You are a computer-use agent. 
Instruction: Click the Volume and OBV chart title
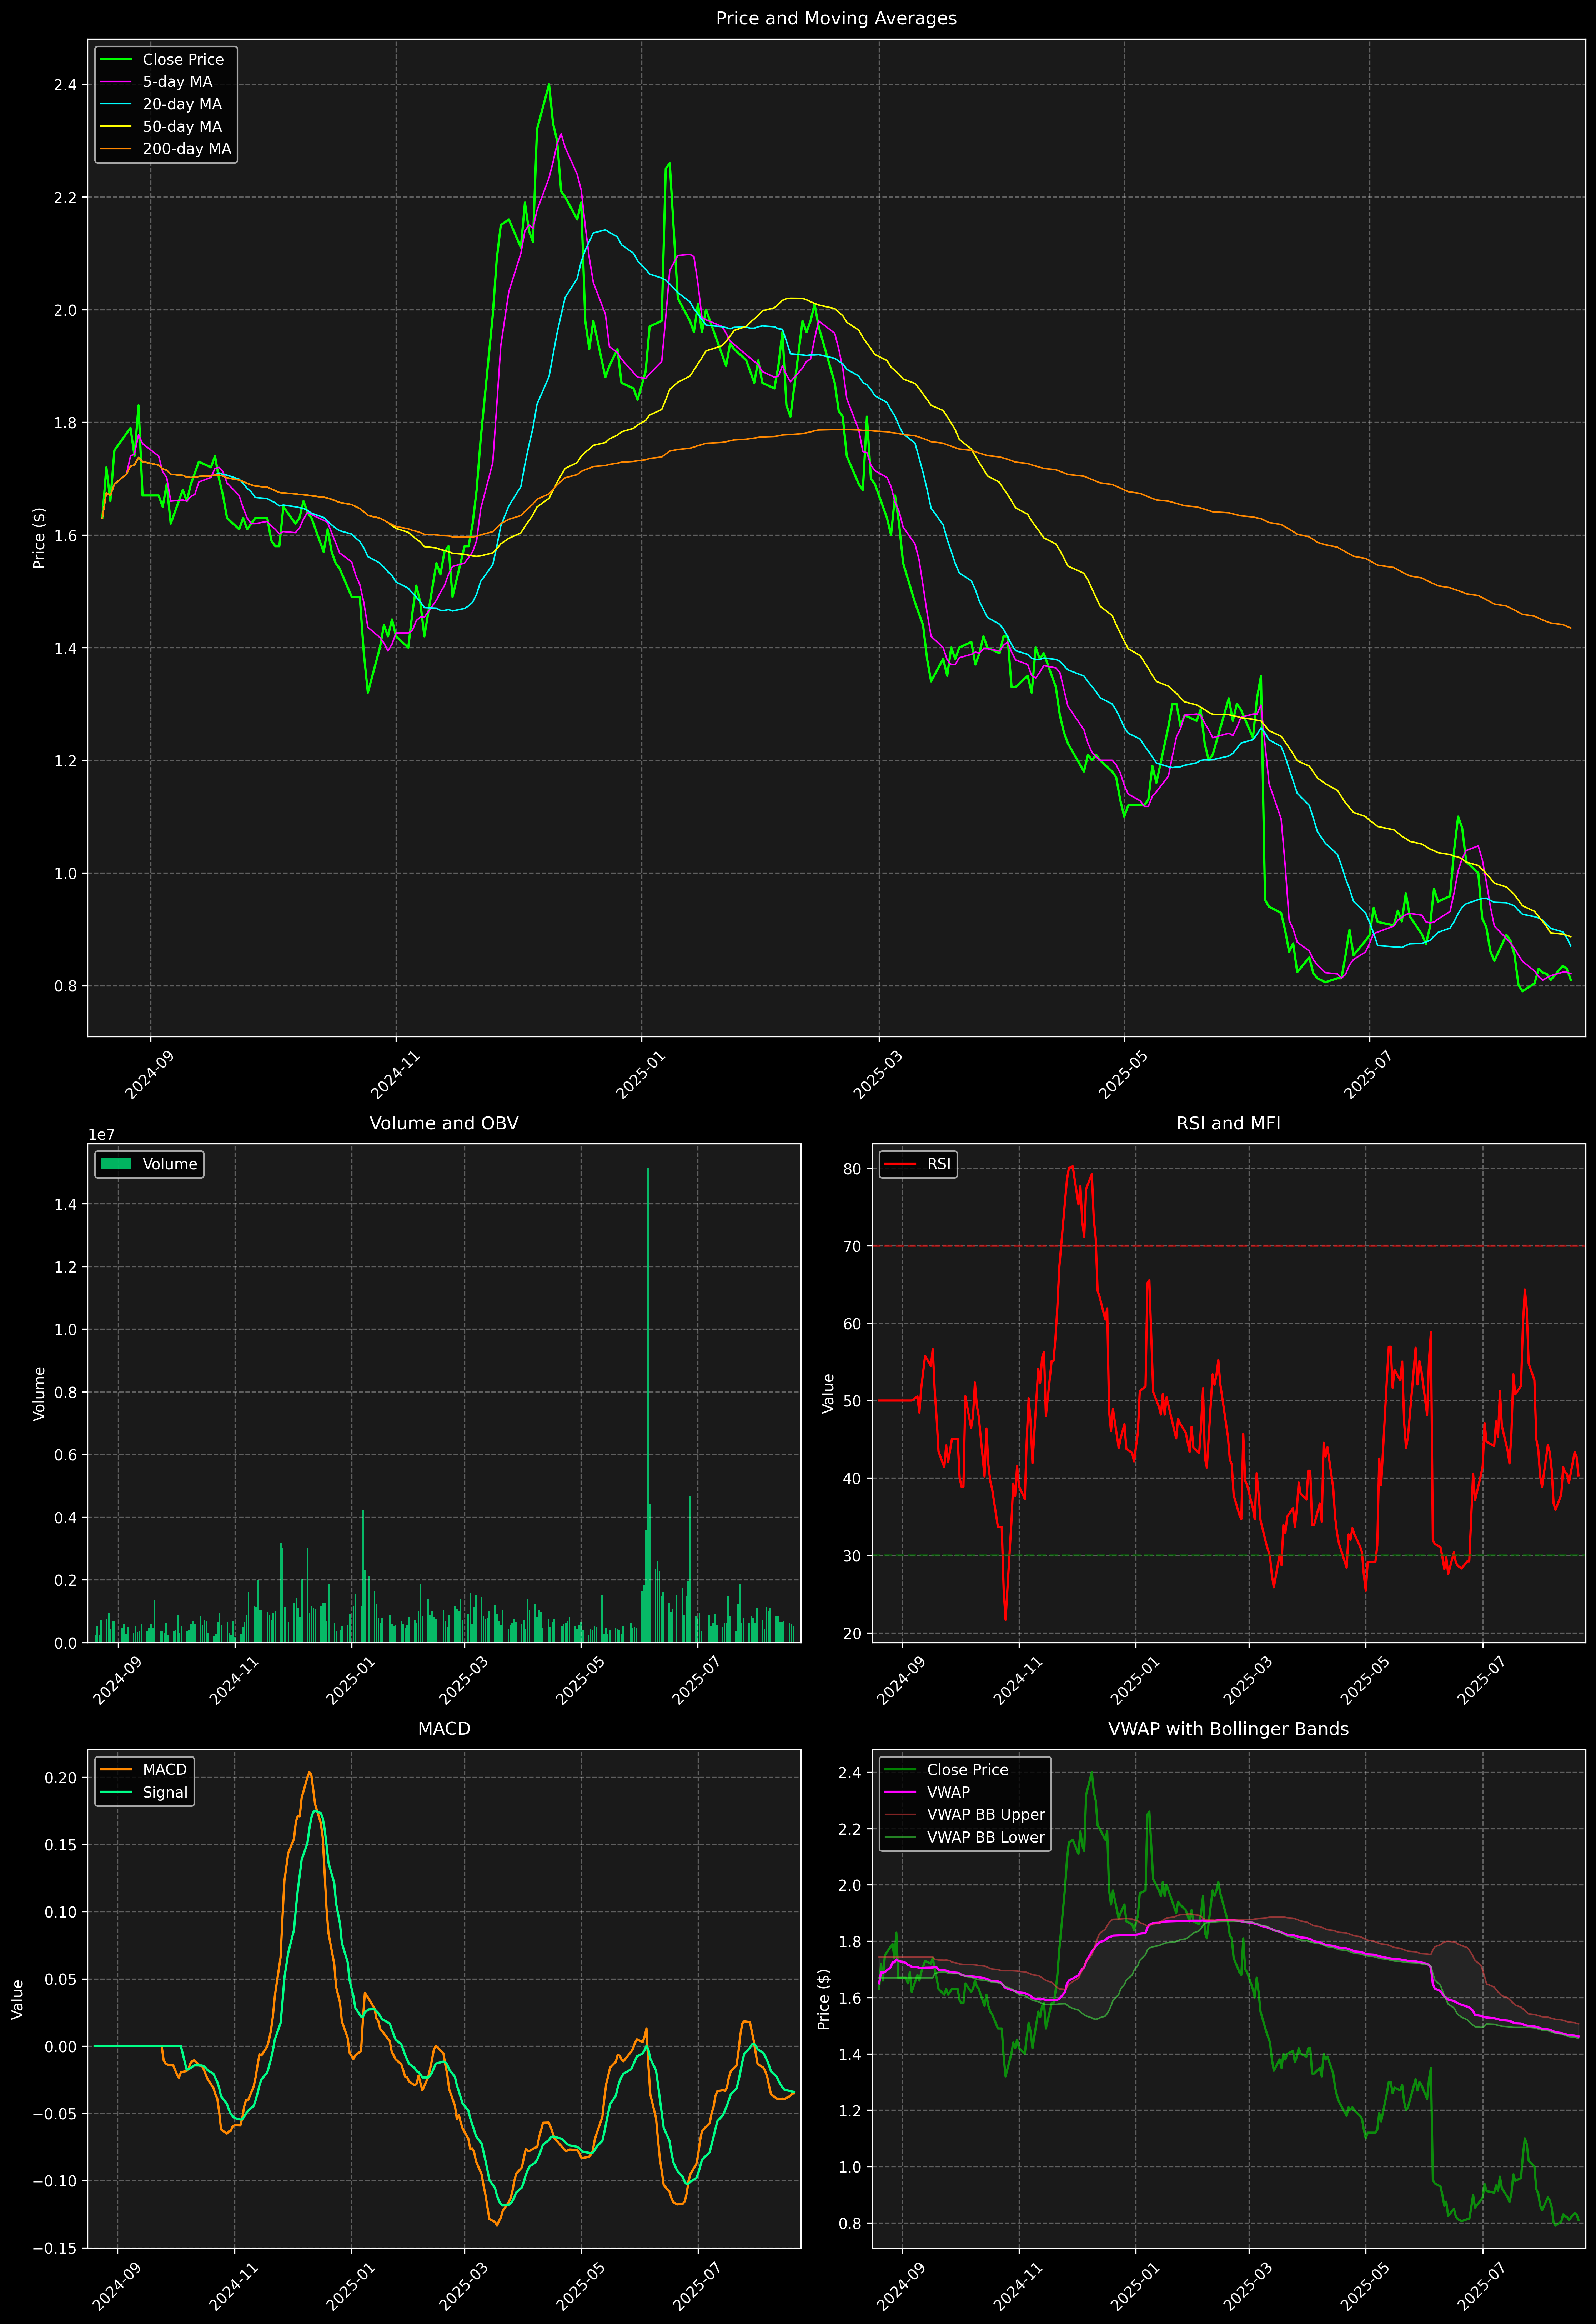tap(444, 1123)
